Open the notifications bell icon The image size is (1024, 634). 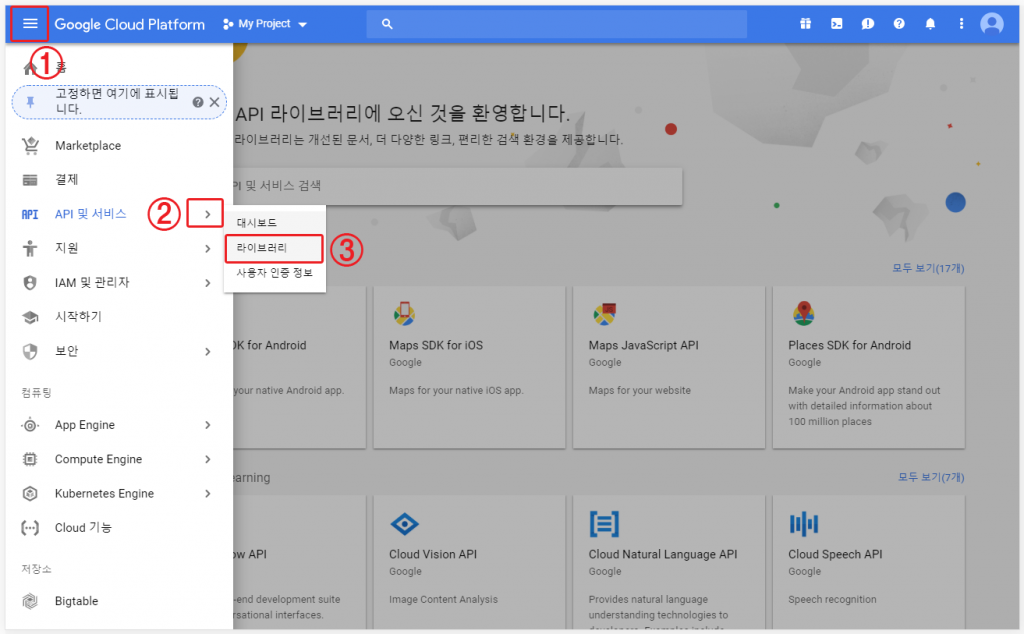click(930, 24)
